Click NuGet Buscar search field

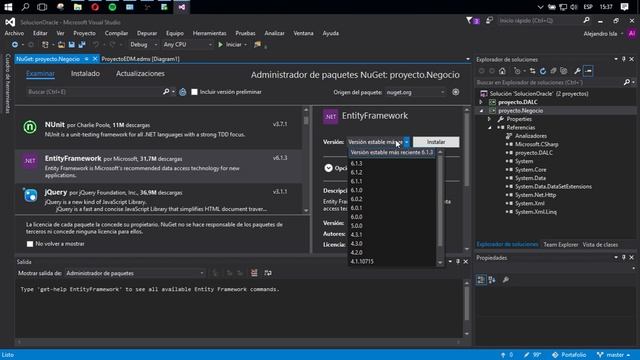[x=94, y=92]
